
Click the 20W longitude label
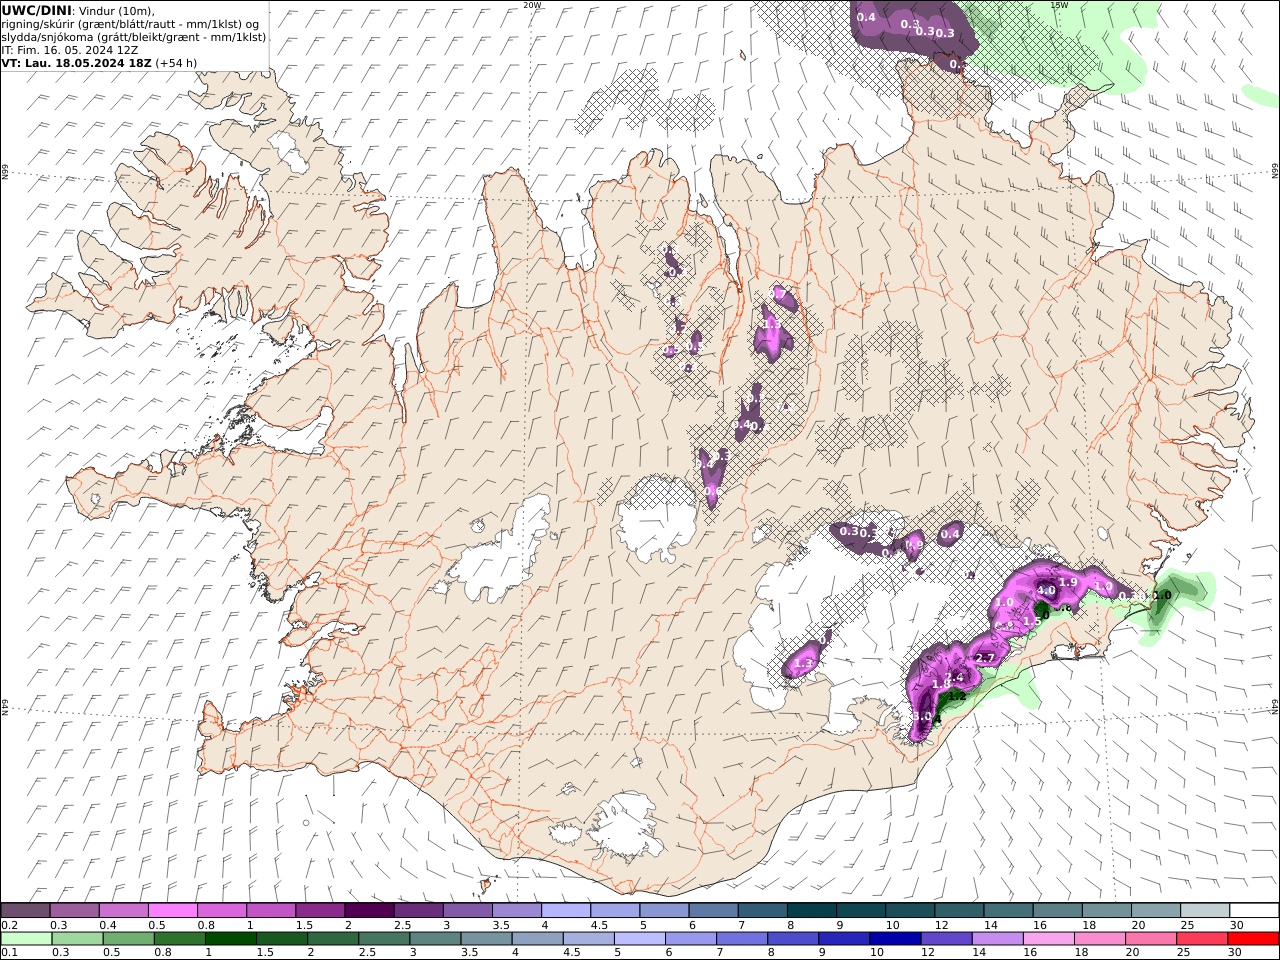pyautogui.click(x=532, y=5)
